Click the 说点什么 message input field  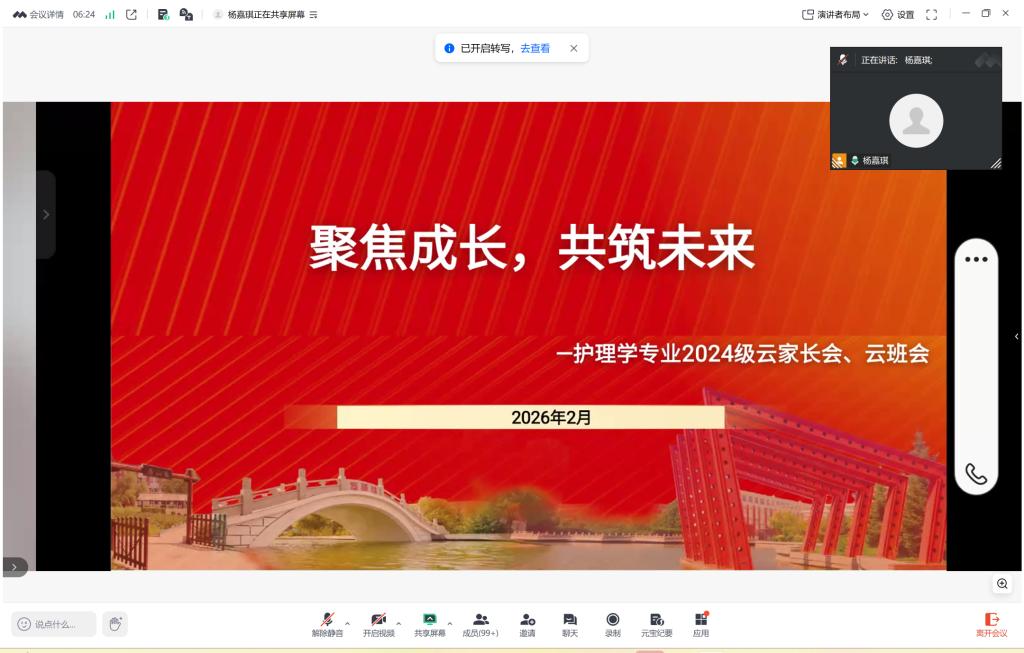(x=55, y=624)
